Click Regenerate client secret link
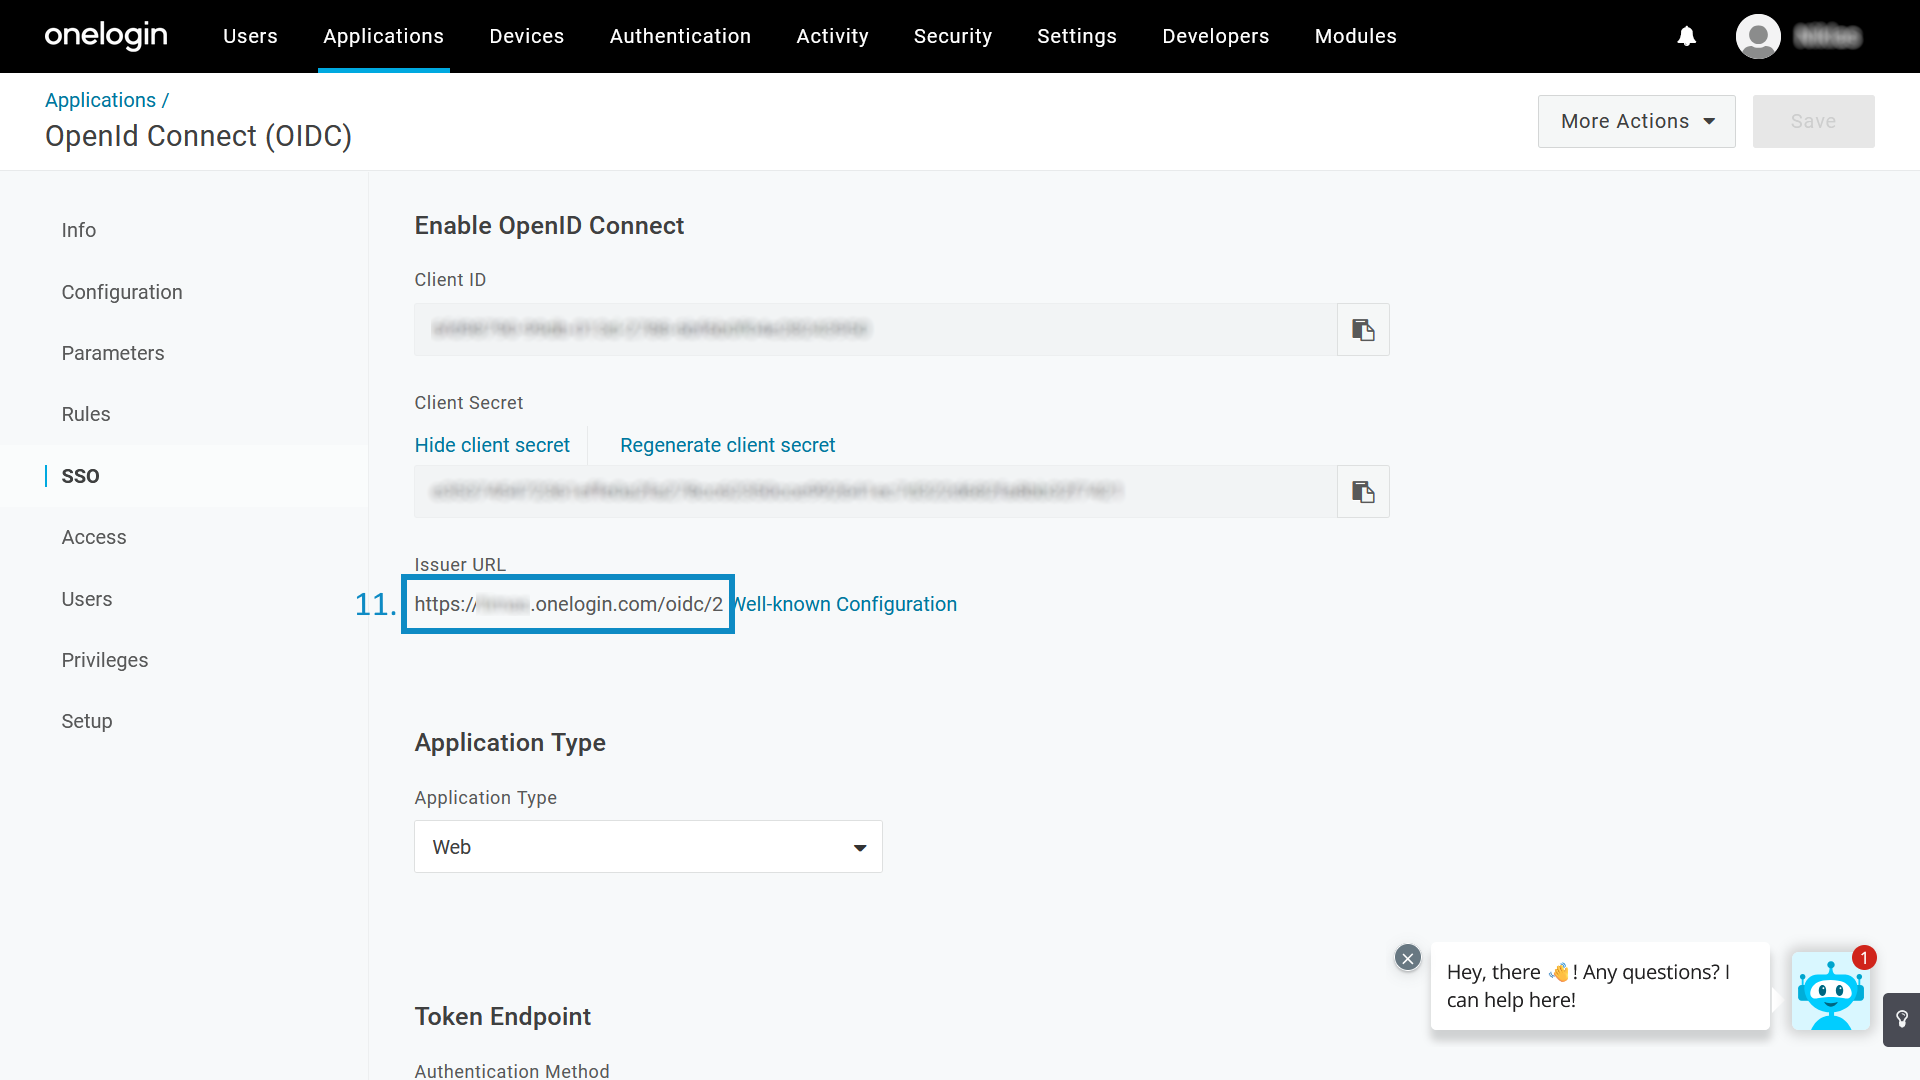 728,445
